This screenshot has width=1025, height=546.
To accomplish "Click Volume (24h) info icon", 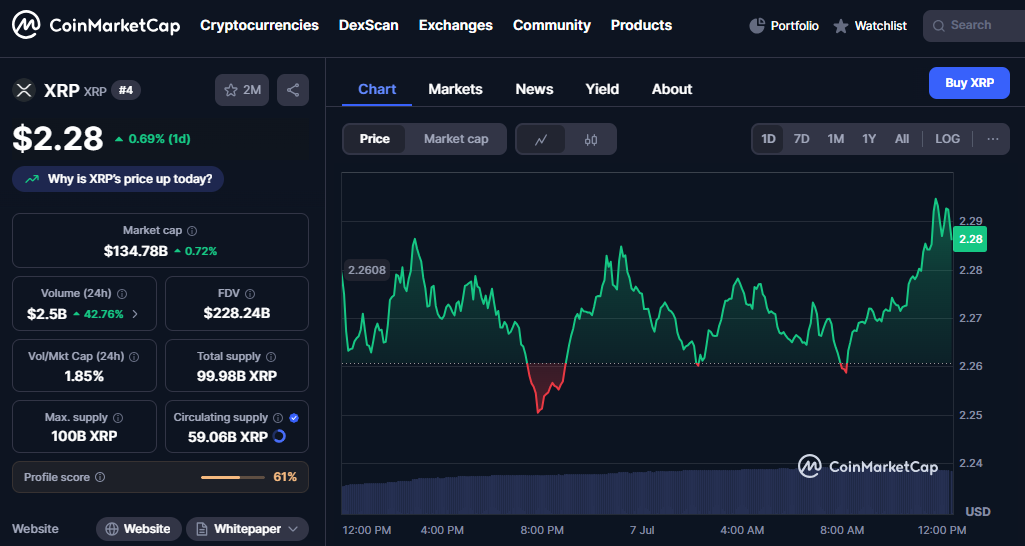I will click(x=122, y=294).
